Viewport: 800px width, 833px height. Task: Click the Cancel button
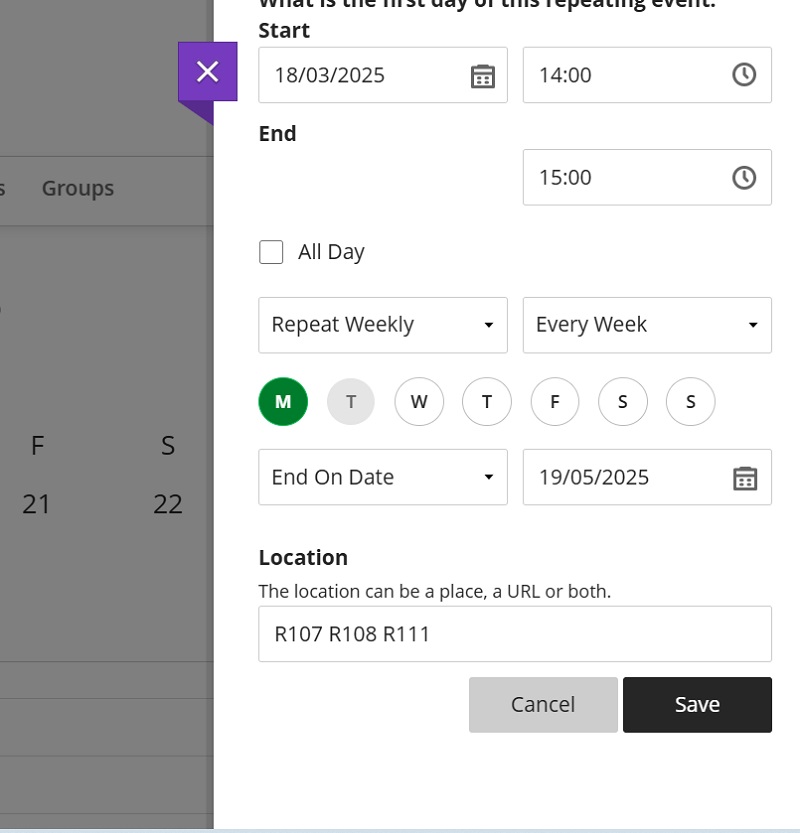[x=543, y=705]
